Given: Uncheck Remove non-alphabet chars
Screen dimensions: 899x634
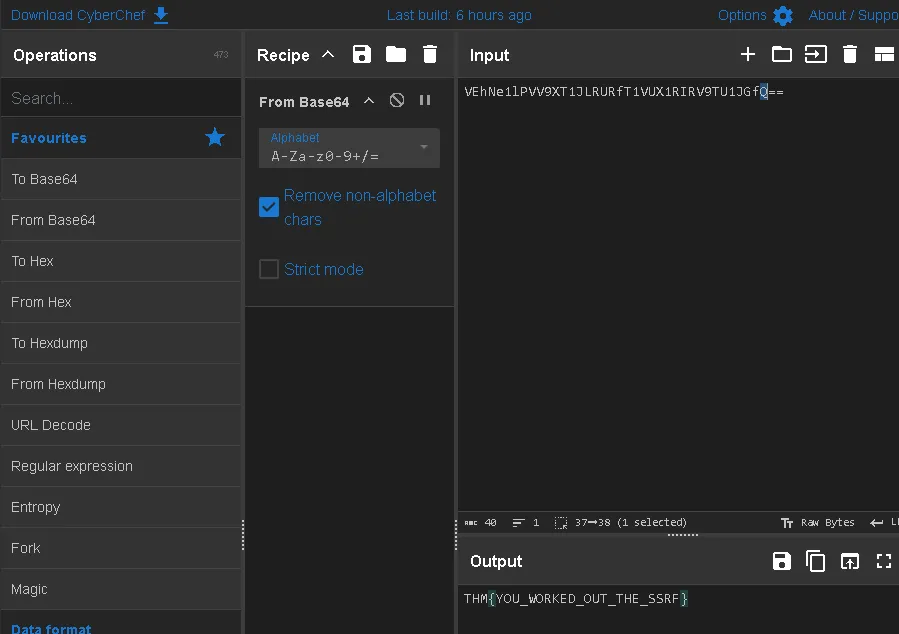Looking at the screenshot, I should (x=269, y=207).
